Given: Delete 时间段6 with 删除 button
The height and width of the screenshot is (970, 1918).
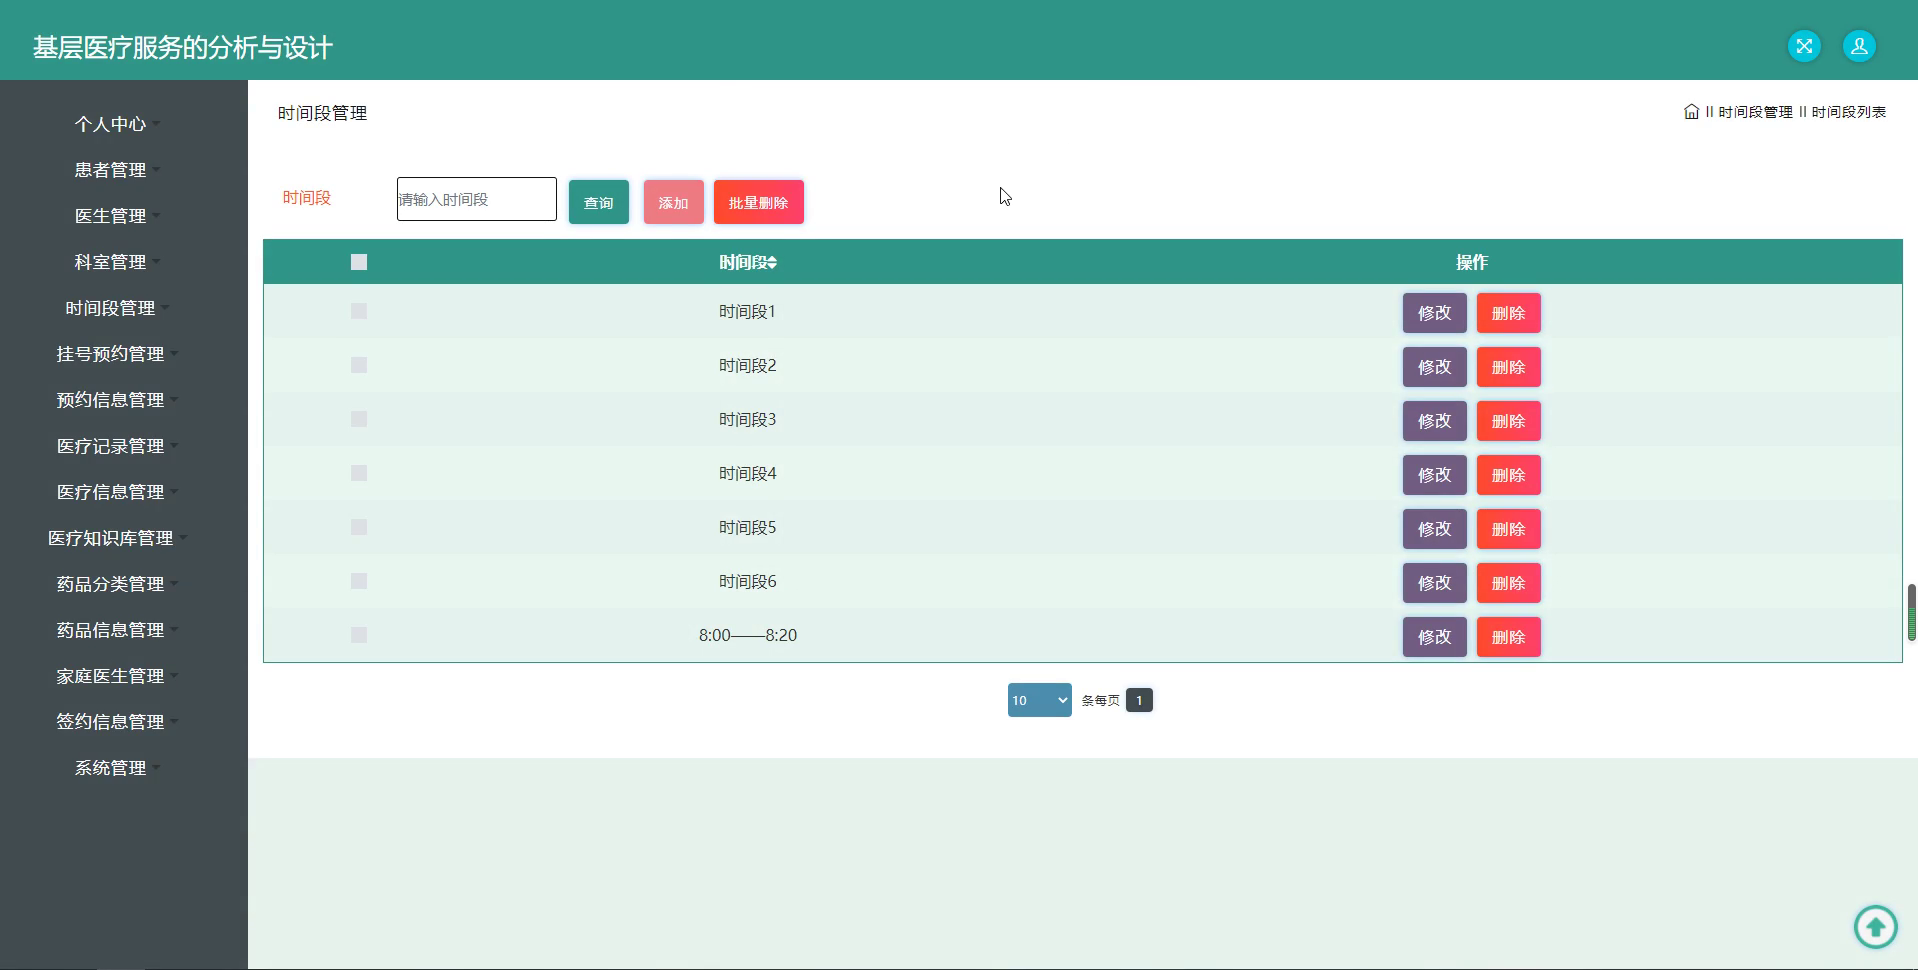Looking at the screenshot, I should [1508, 583].
